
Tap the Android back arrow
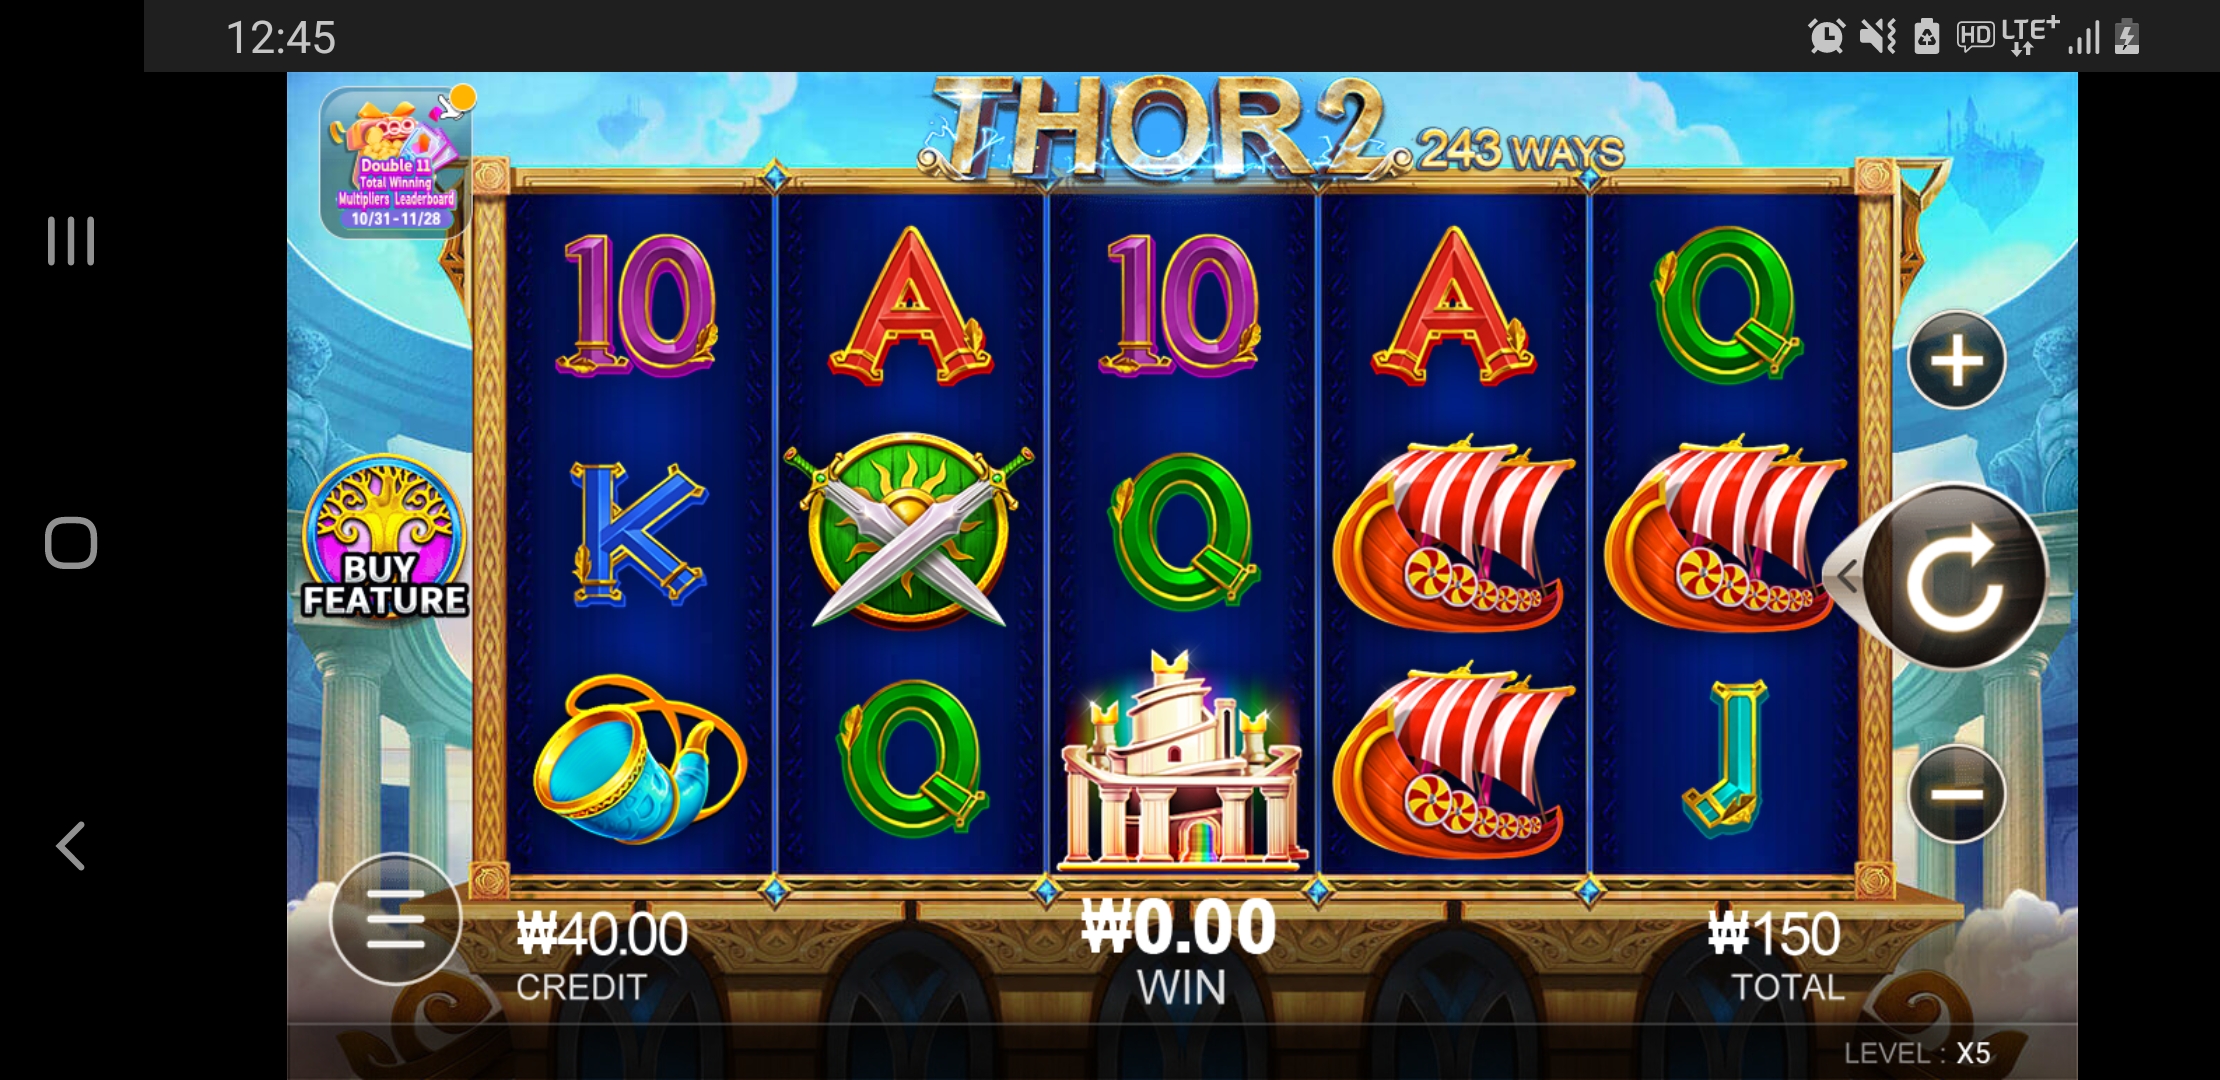(x=71, y=846)
